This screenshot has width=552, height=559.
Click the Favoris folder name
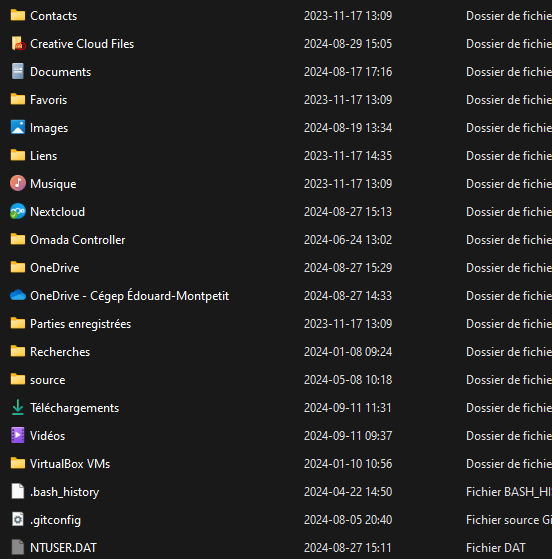tap(48, 100)
